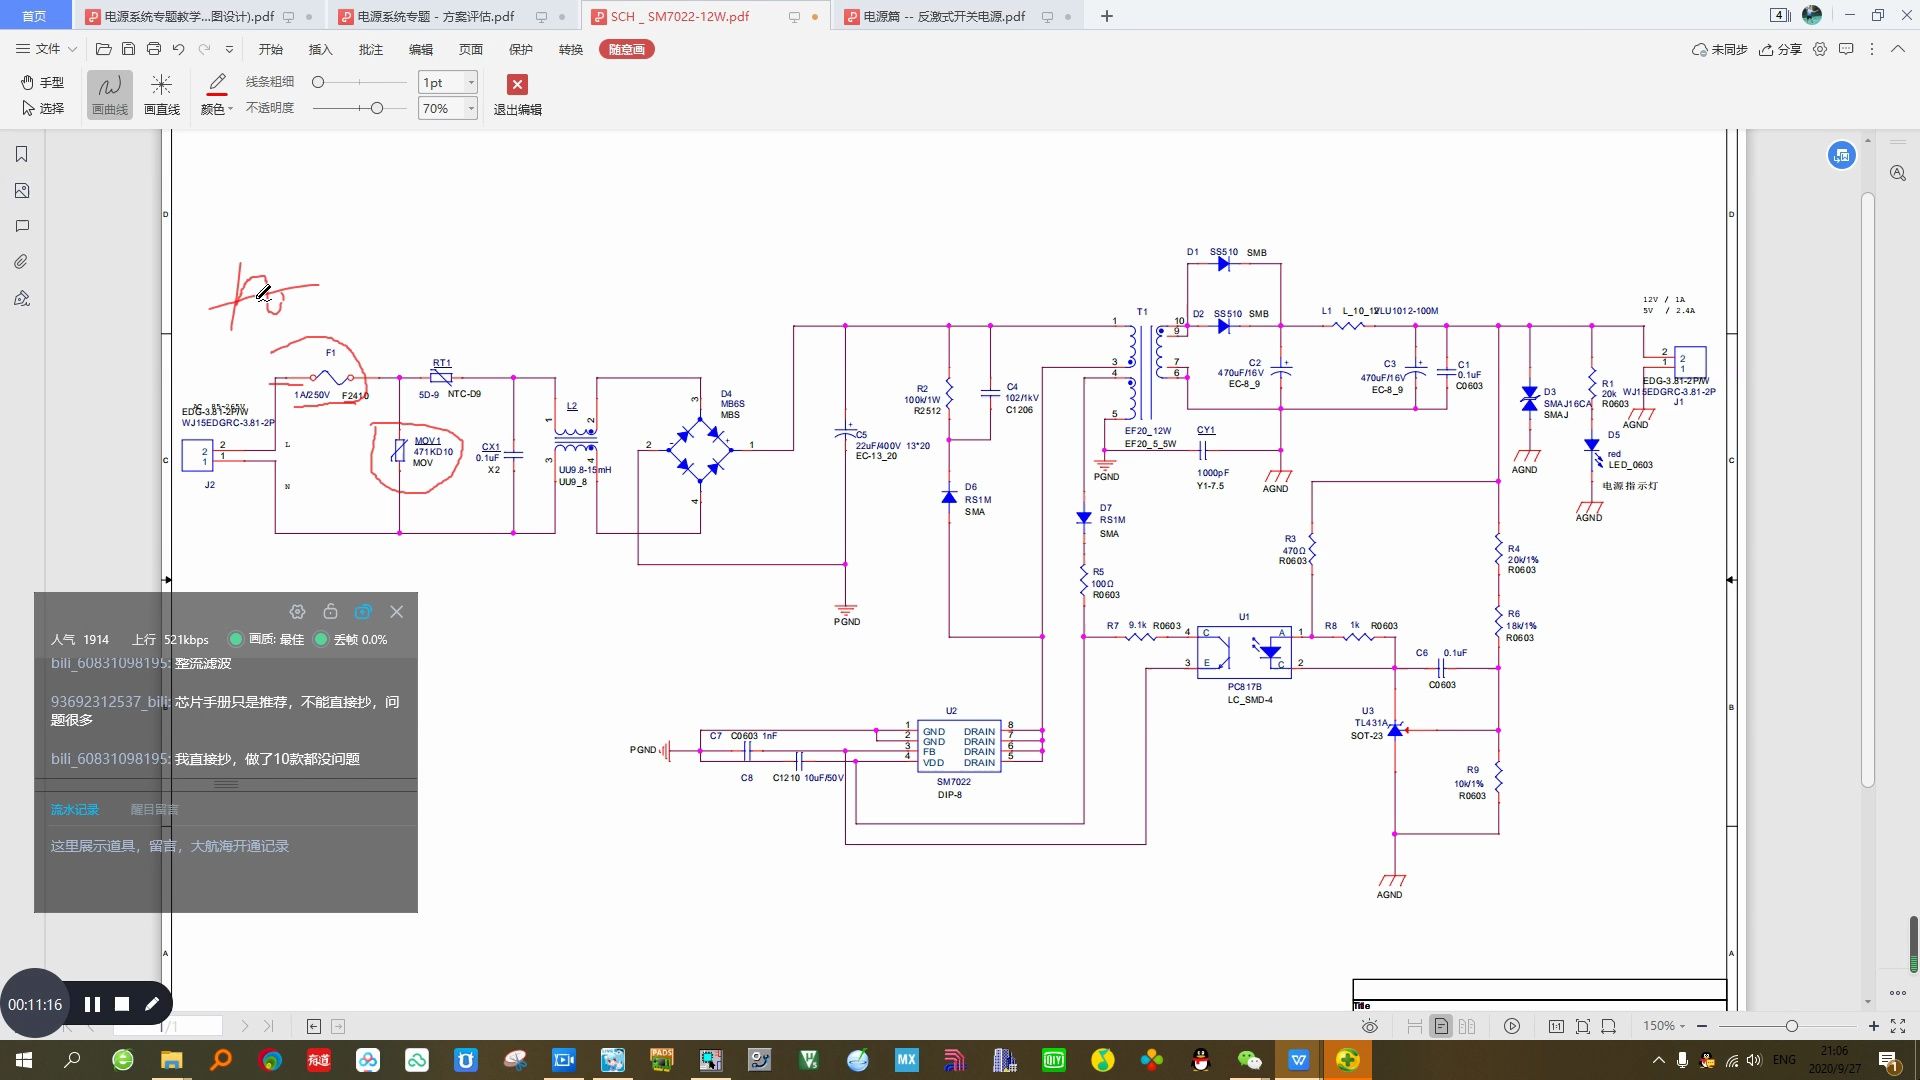Enter fullscreen with the expand arrows icon
Screen dimensions: 1920x1080
tap(1898, 1026)
